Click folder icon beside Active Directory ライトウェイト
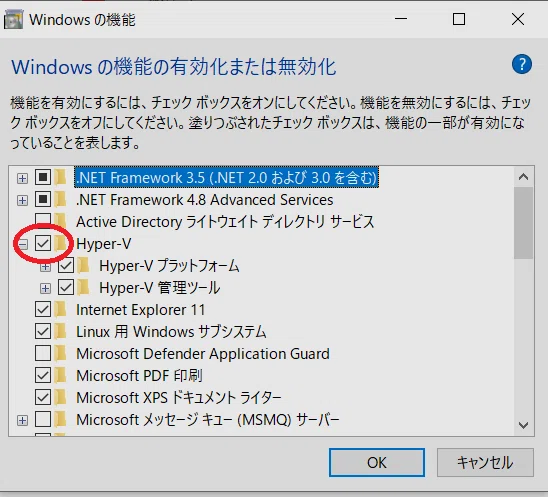Screen dimensions: 548x497 (x=61, y=222)
